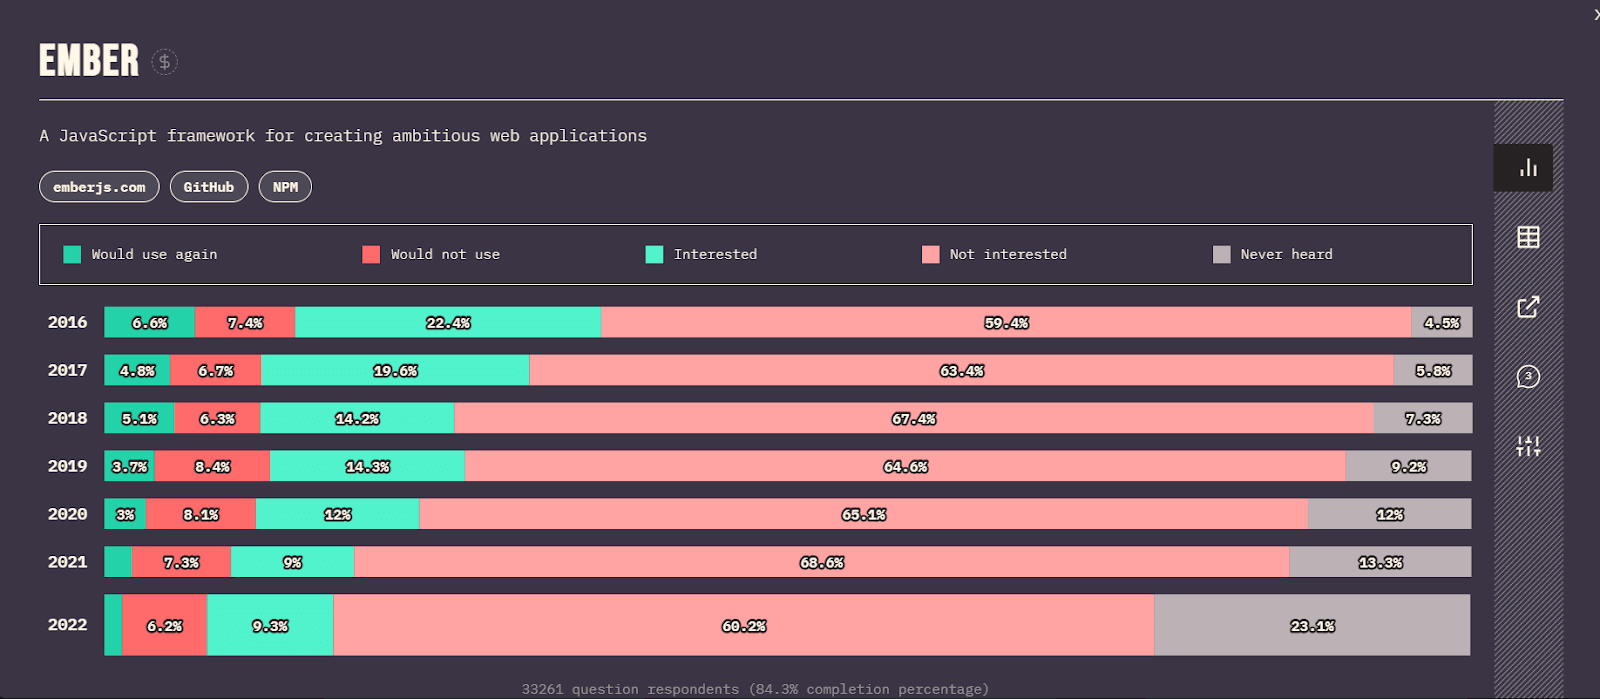Click the share/export chart icon

click(1527, 307)
